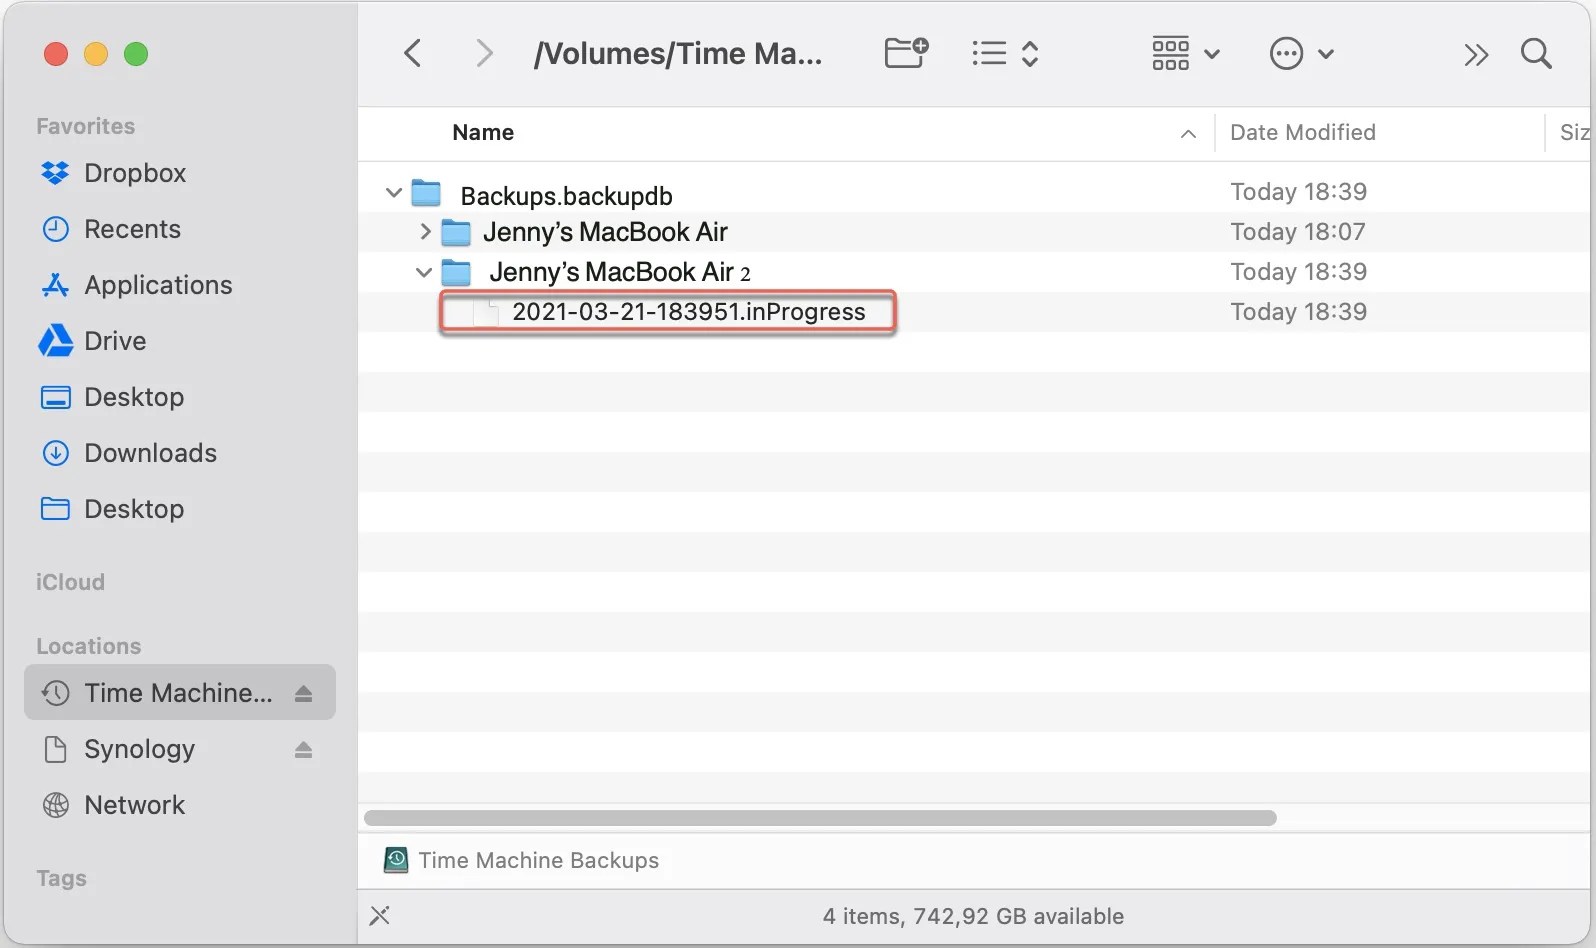Open the action ellipsis menu
Viewport: 1596px width, 948px height.
click(1301, 53)
